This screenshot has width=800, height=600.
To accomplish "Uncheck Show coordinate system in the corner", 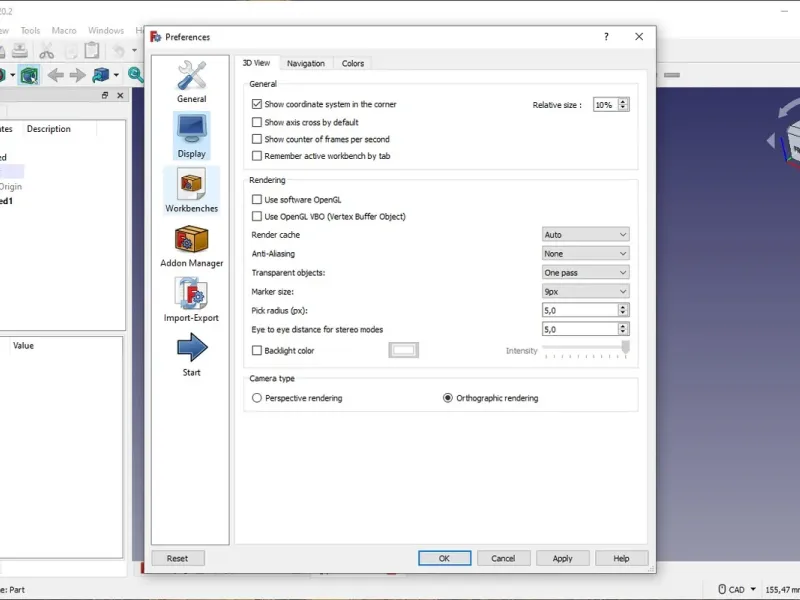I will 257,104.
